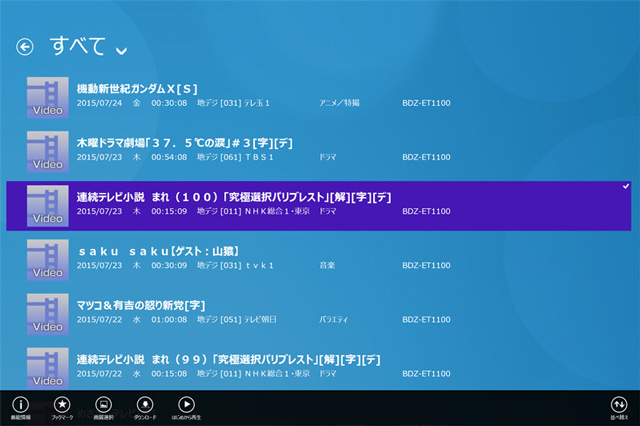Click the download icon in bottom bar
This screenshot has height=426, width=640.
click(x=144, y=403)
